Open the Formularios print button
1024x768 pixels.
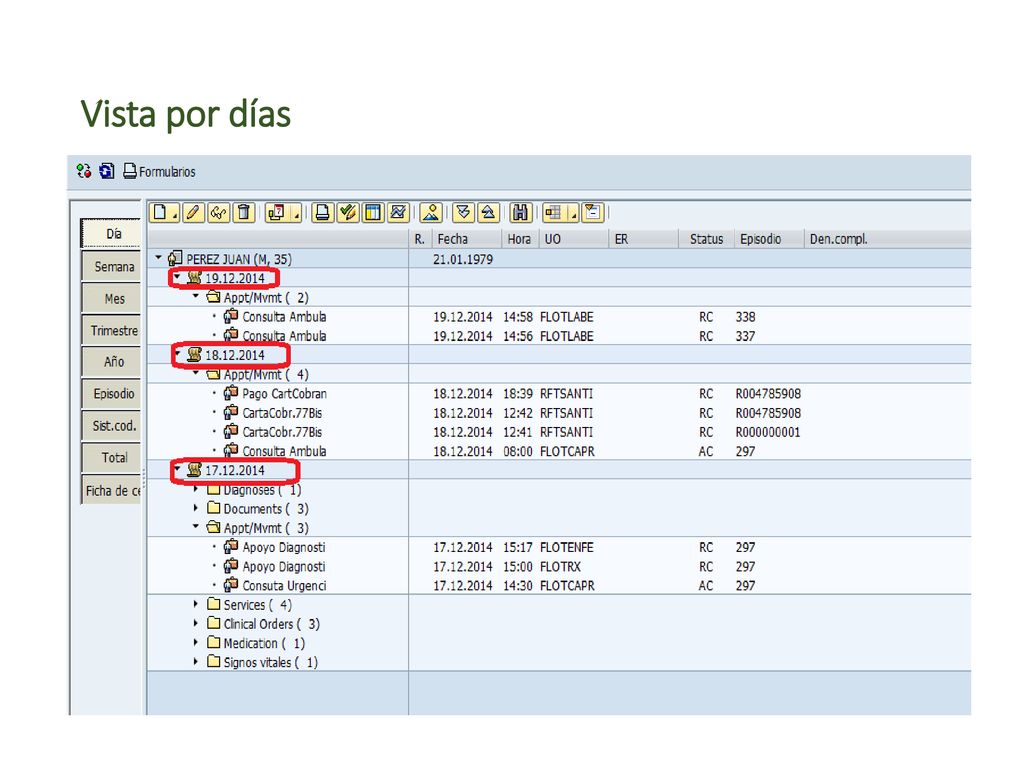click(x=159, y=171)
